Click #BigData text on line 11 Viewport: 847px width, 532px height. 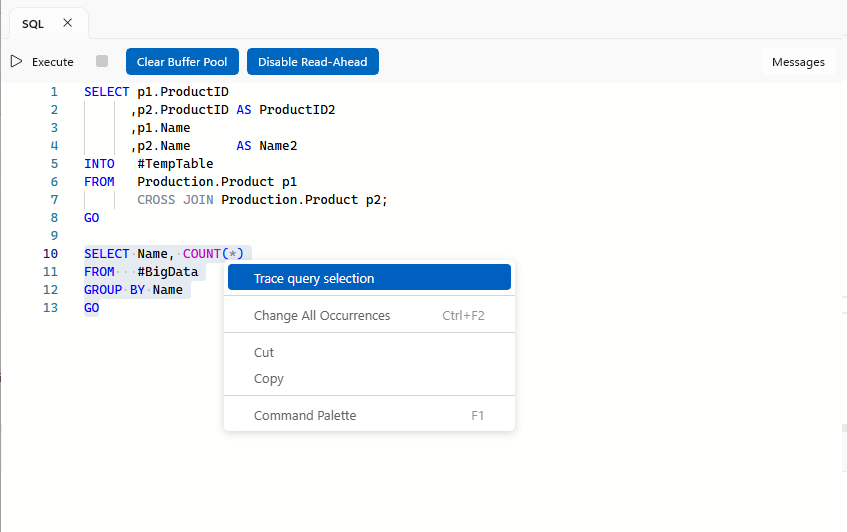coord(167,272)
